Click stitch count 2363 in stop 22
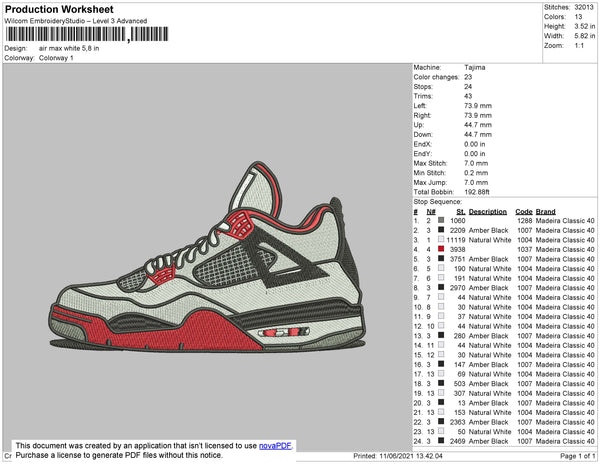This screenshot has height=464, width=600. click(458, 422)
